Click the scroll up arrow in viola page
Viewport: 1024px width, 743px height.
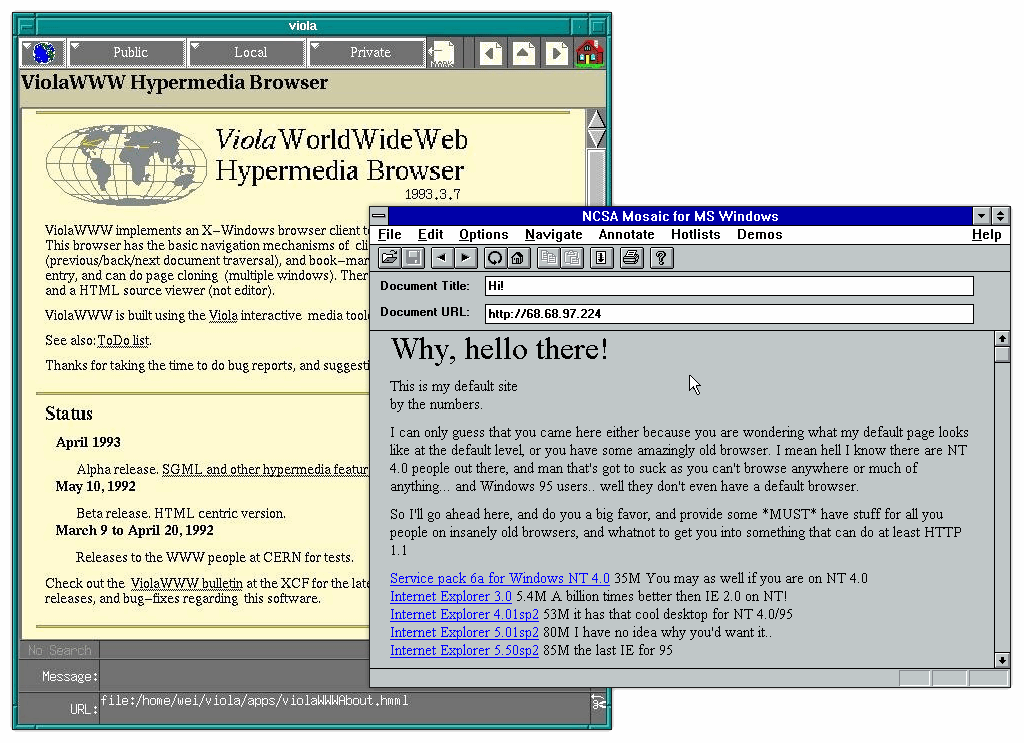pos(597,119)
